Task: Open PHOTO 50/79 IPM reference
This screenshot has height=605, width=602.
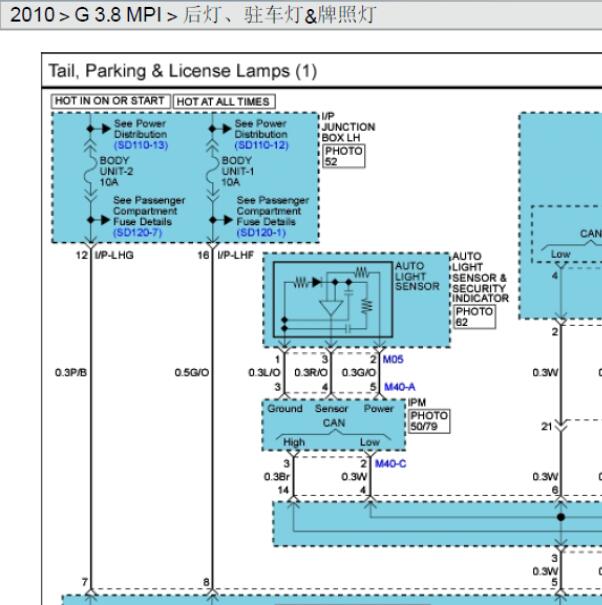Action: pyautogui.click(x=429, y=421)
